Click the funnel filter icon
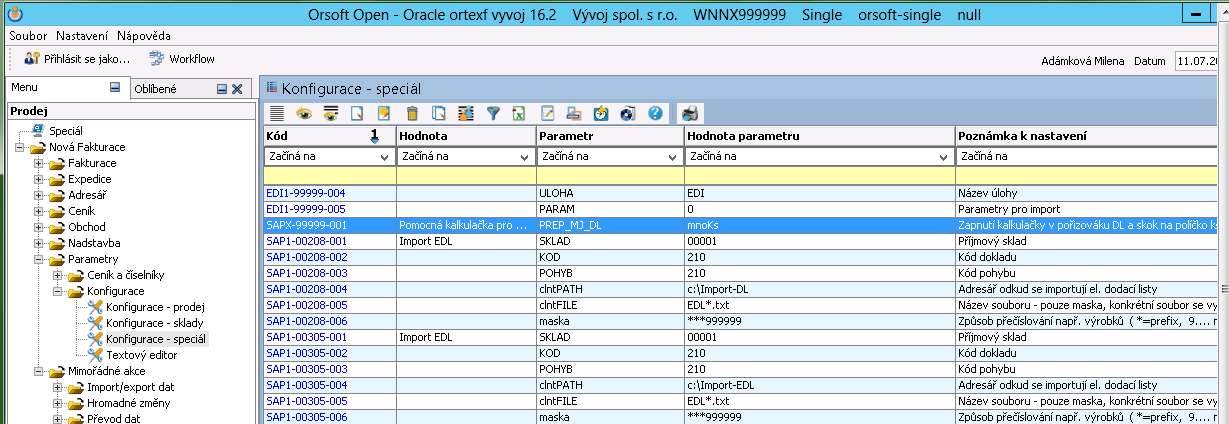This screenshot has width=1229, height=424. [493, 113]
